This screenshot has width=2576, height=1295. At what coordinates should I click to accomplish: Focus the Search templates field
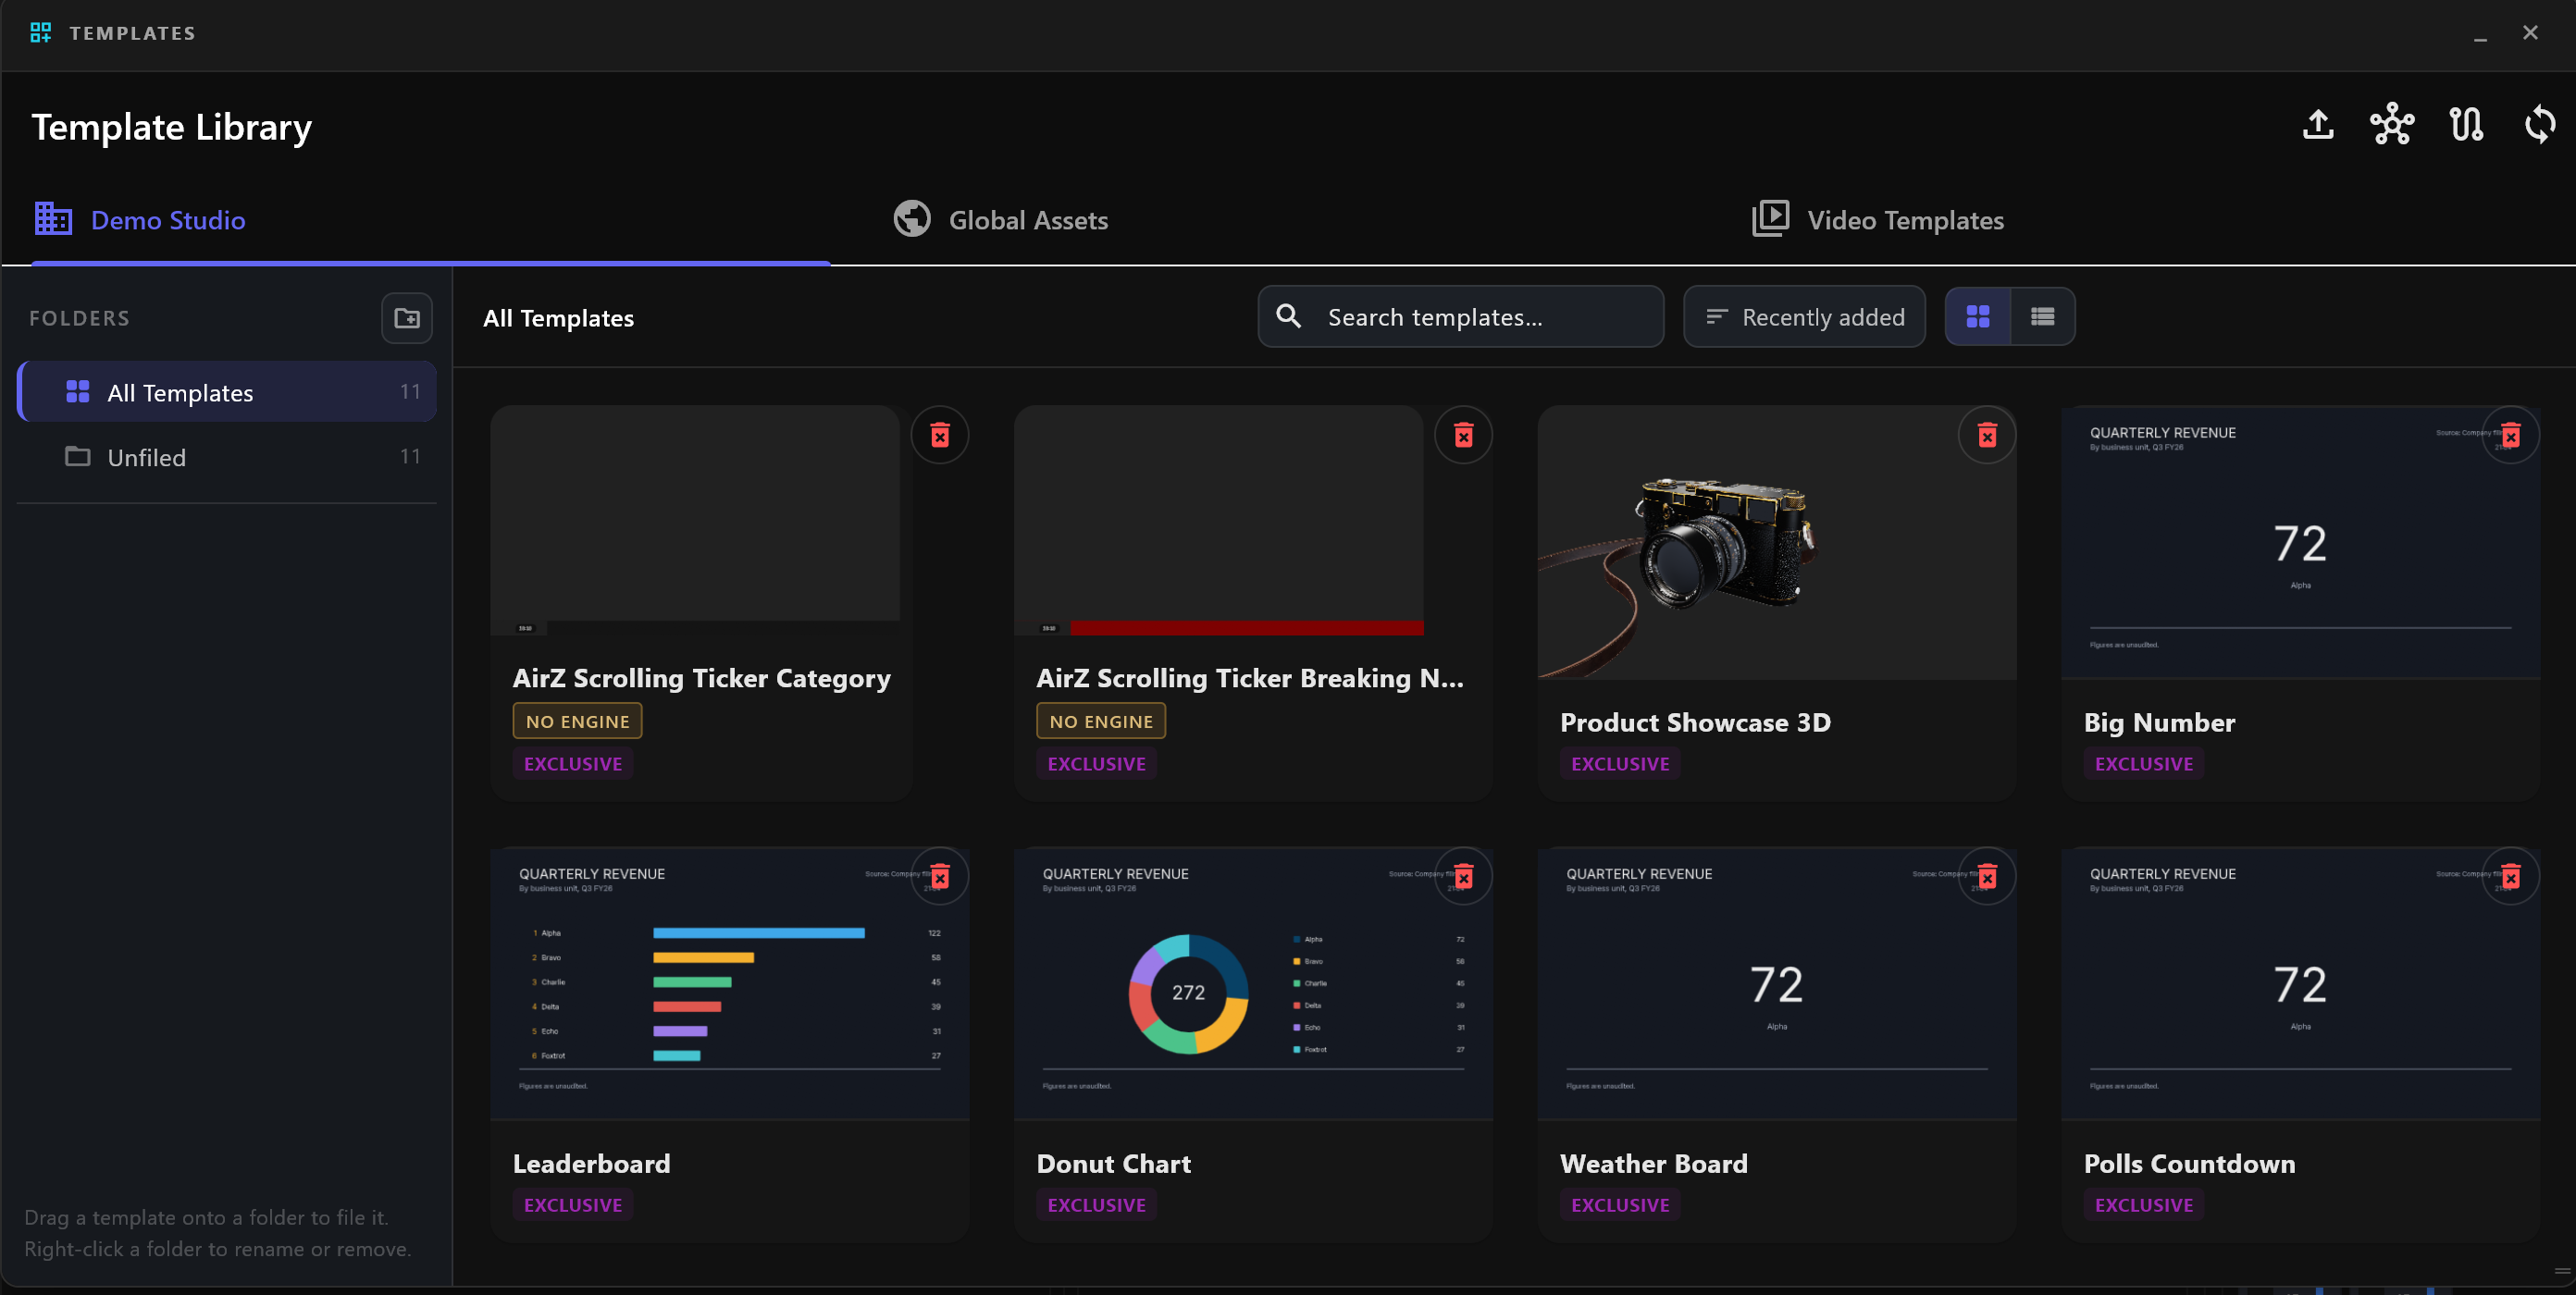pyautogui.click(x=1461, y=317)
